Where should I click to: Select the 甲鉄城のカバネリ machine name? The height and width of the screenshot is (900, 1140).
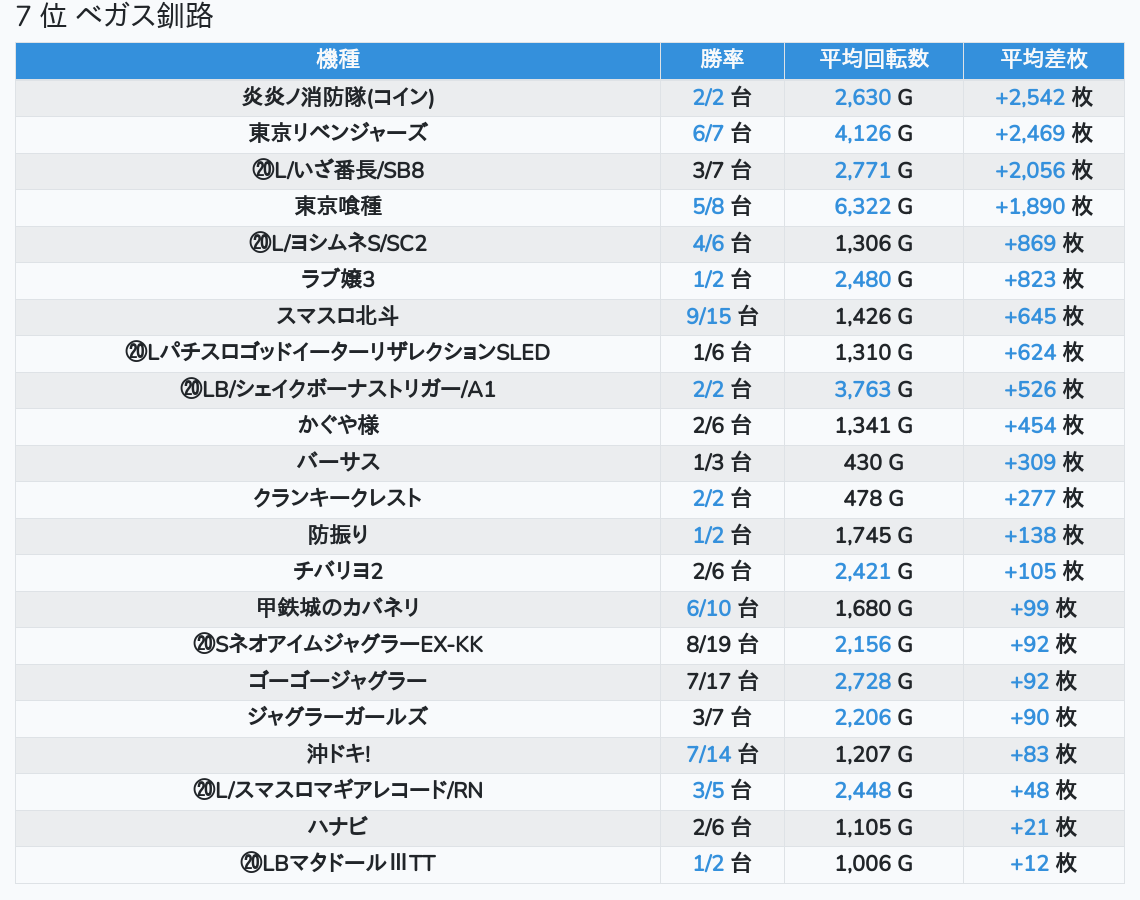coord(338,608)
